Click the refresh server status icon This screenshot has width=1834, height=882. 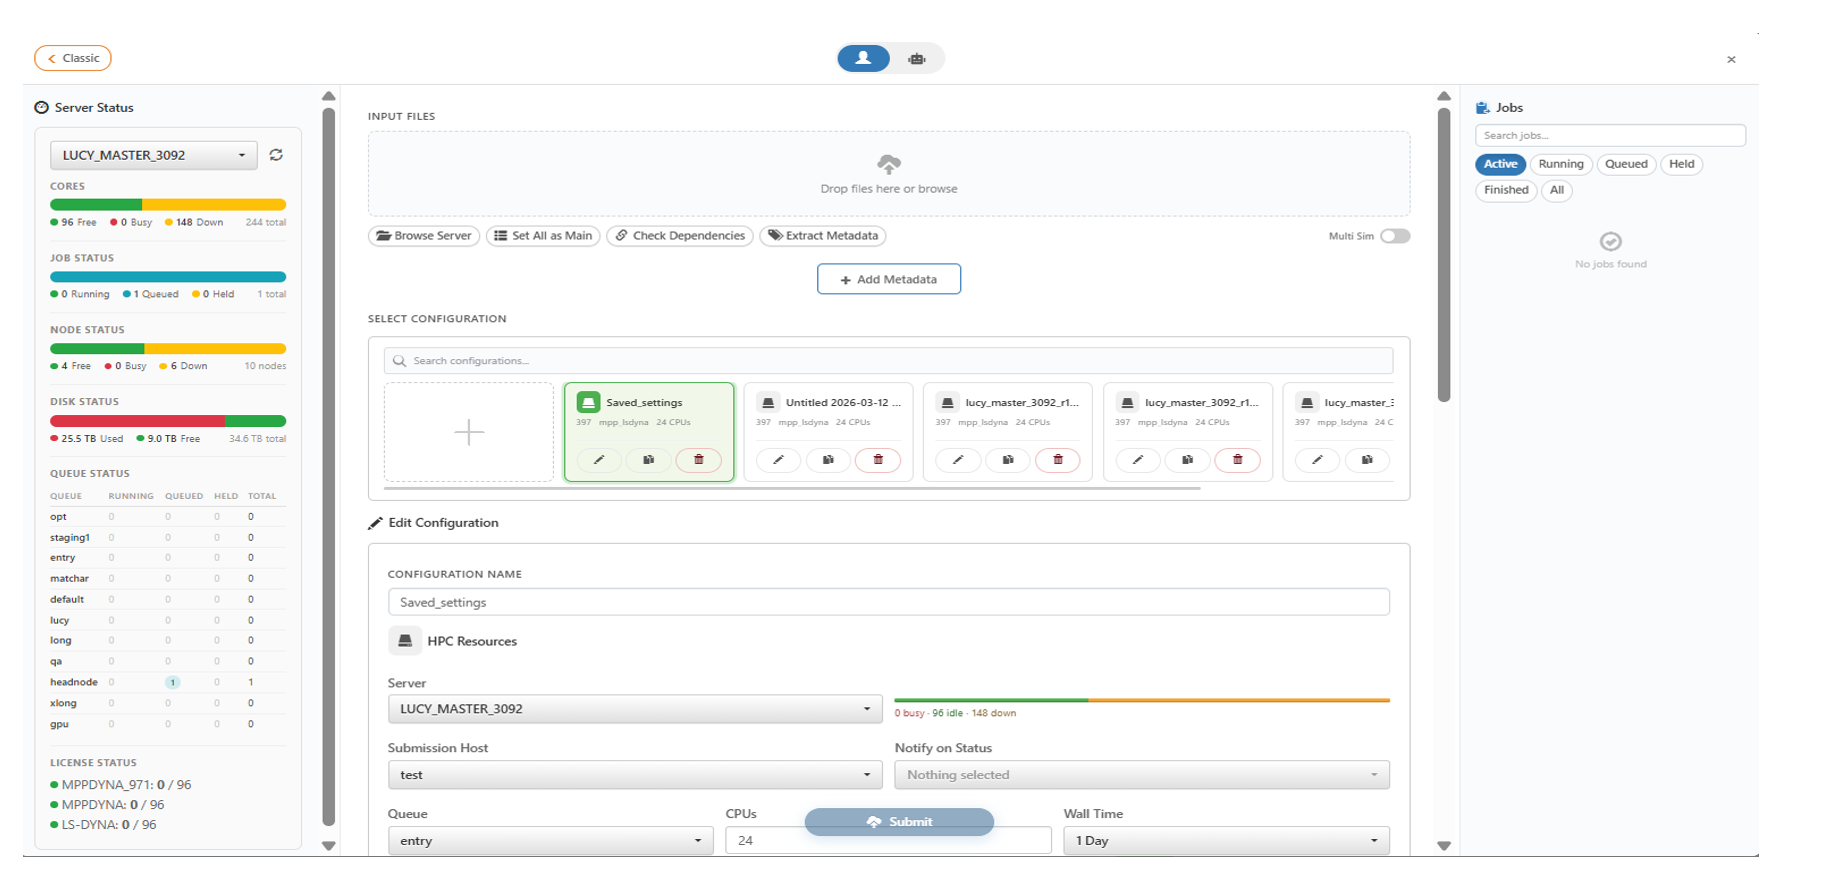(x=276, y=155)
